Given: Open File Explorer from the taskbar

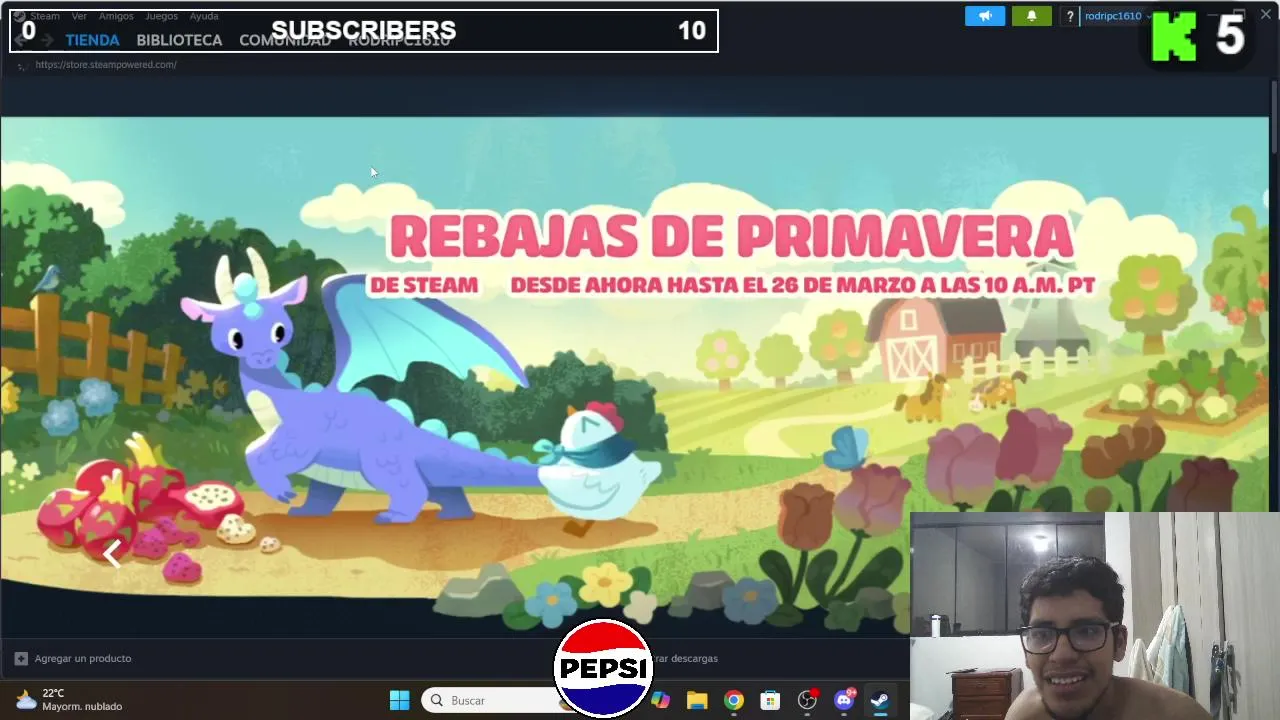Looking at the screenshot, I should (697, 700).
